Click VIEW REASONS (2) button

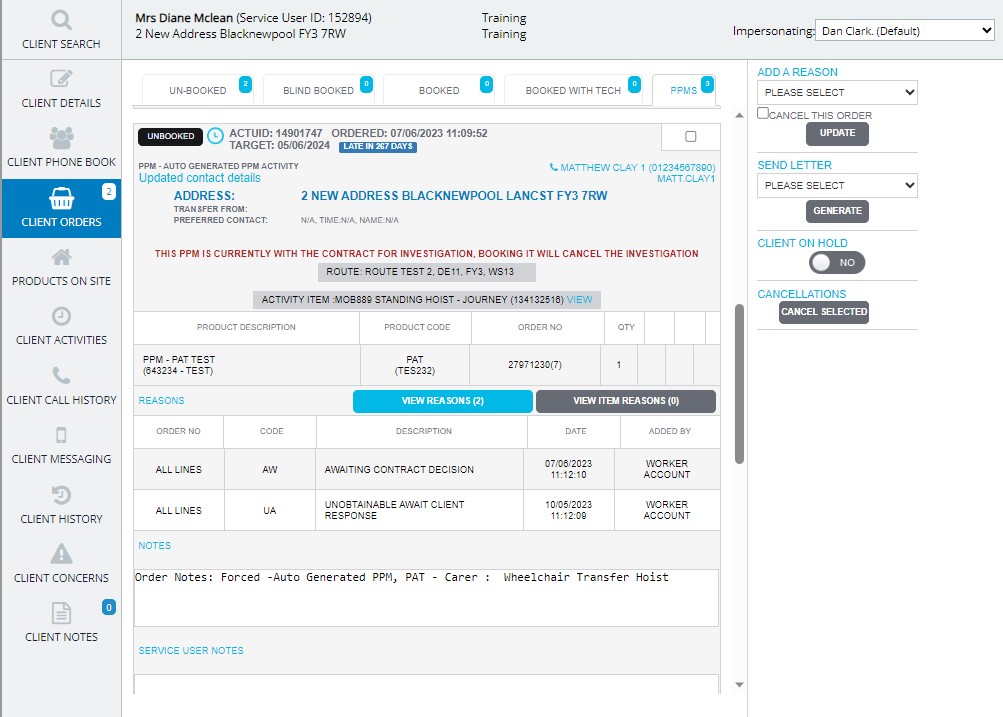[x=443, y=401]
